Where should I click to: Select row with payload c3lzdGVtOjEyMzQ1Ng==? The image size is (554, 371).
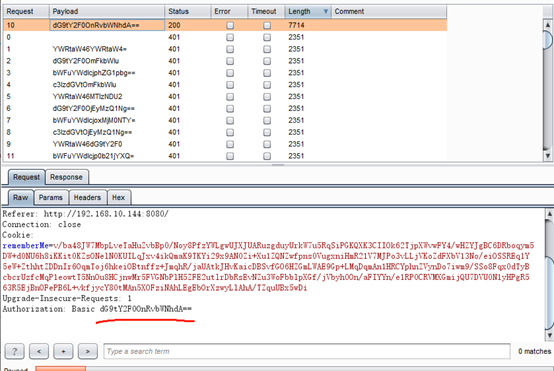coord(225,132)
